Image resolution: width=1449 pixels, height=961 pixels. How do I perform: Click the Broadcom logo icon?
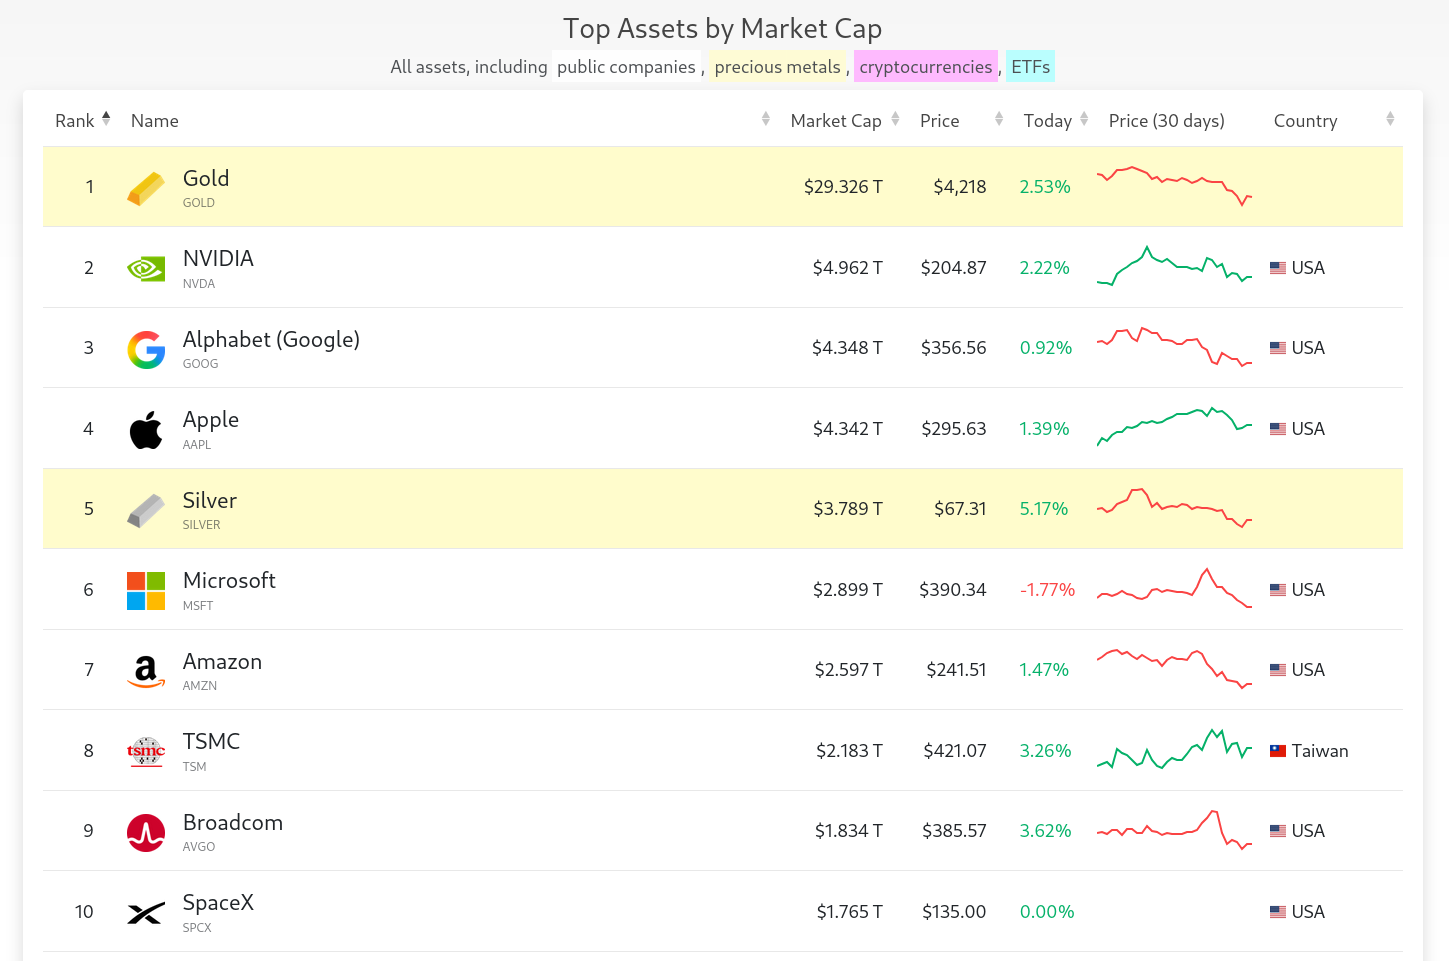(146, 832)
